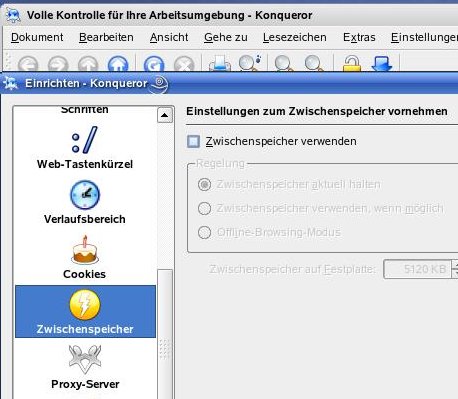Click the second zoom magnifier icon

313,63
